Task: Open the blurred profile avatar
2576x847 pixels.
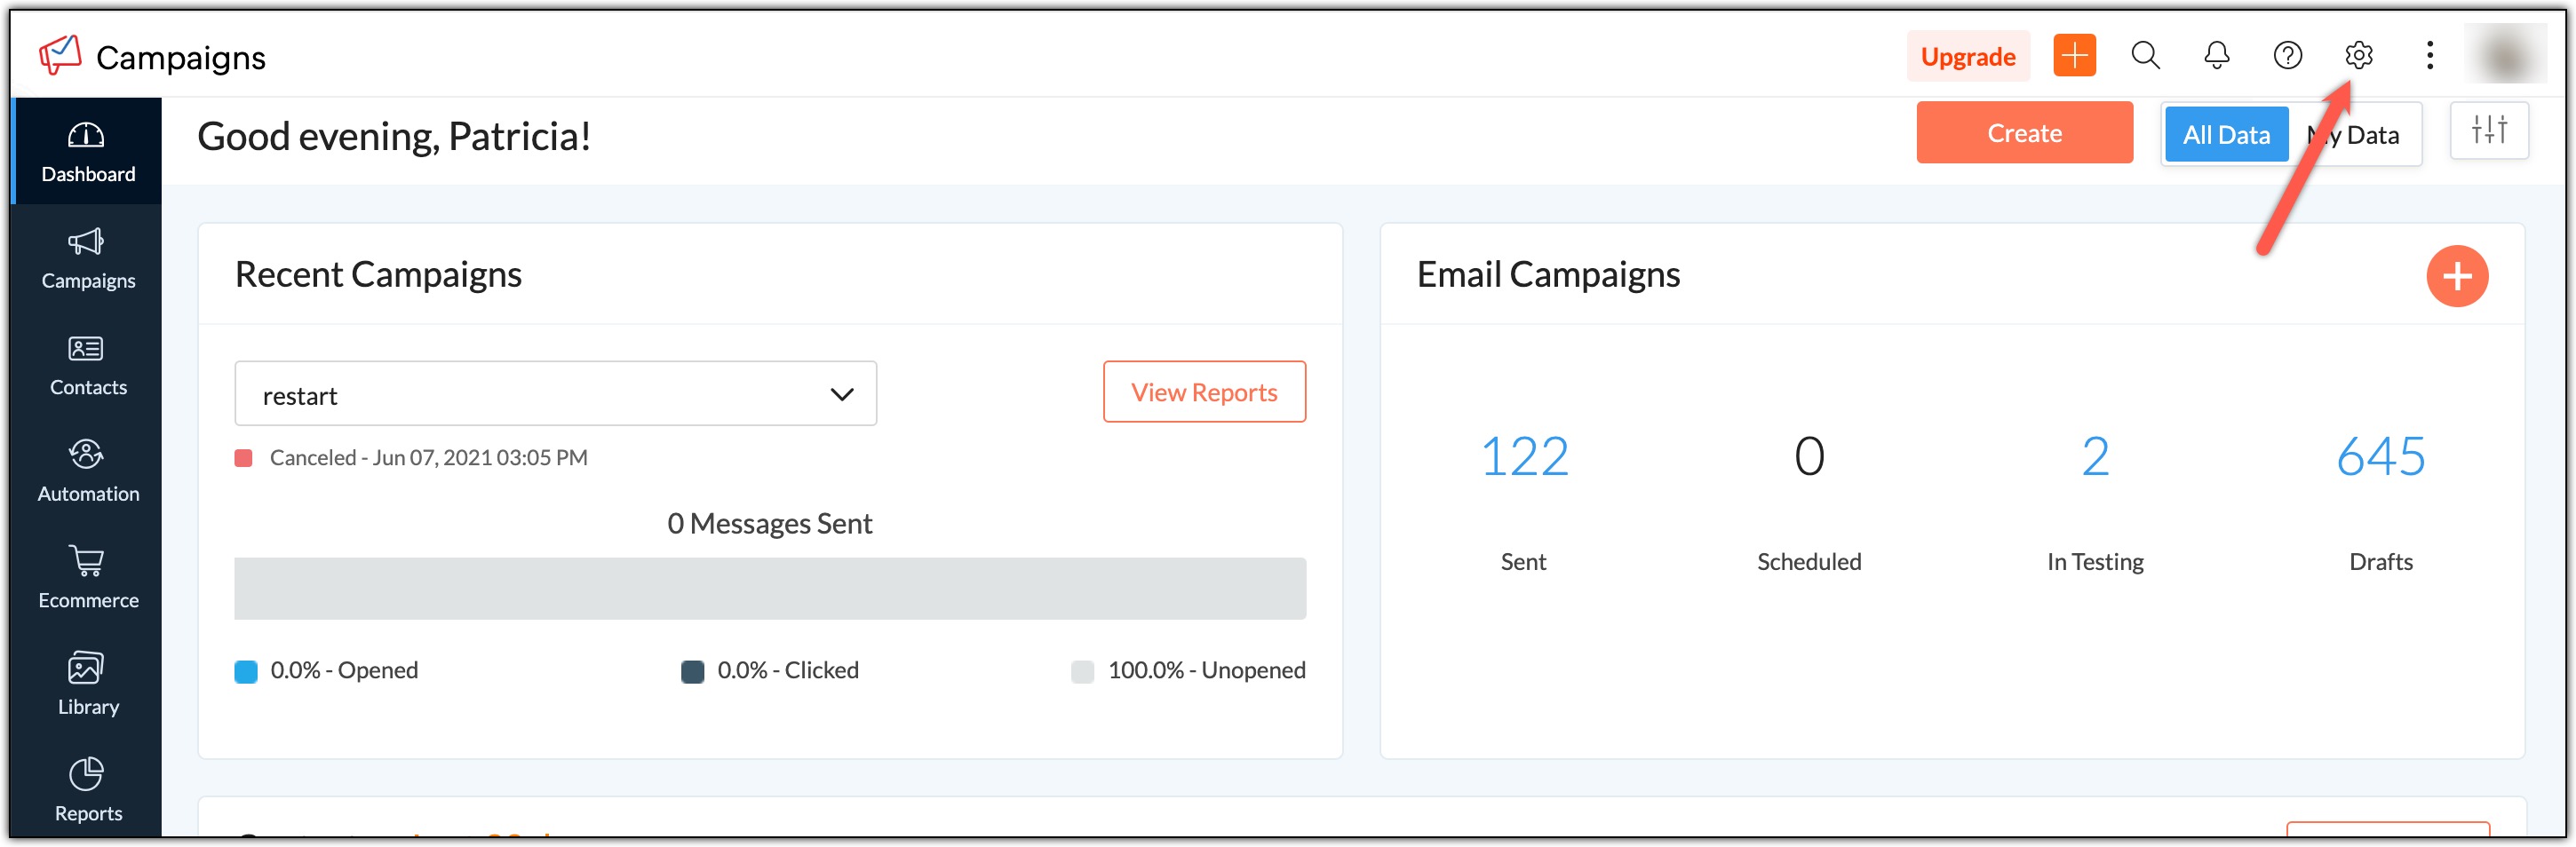Action: pos(2507,55)
